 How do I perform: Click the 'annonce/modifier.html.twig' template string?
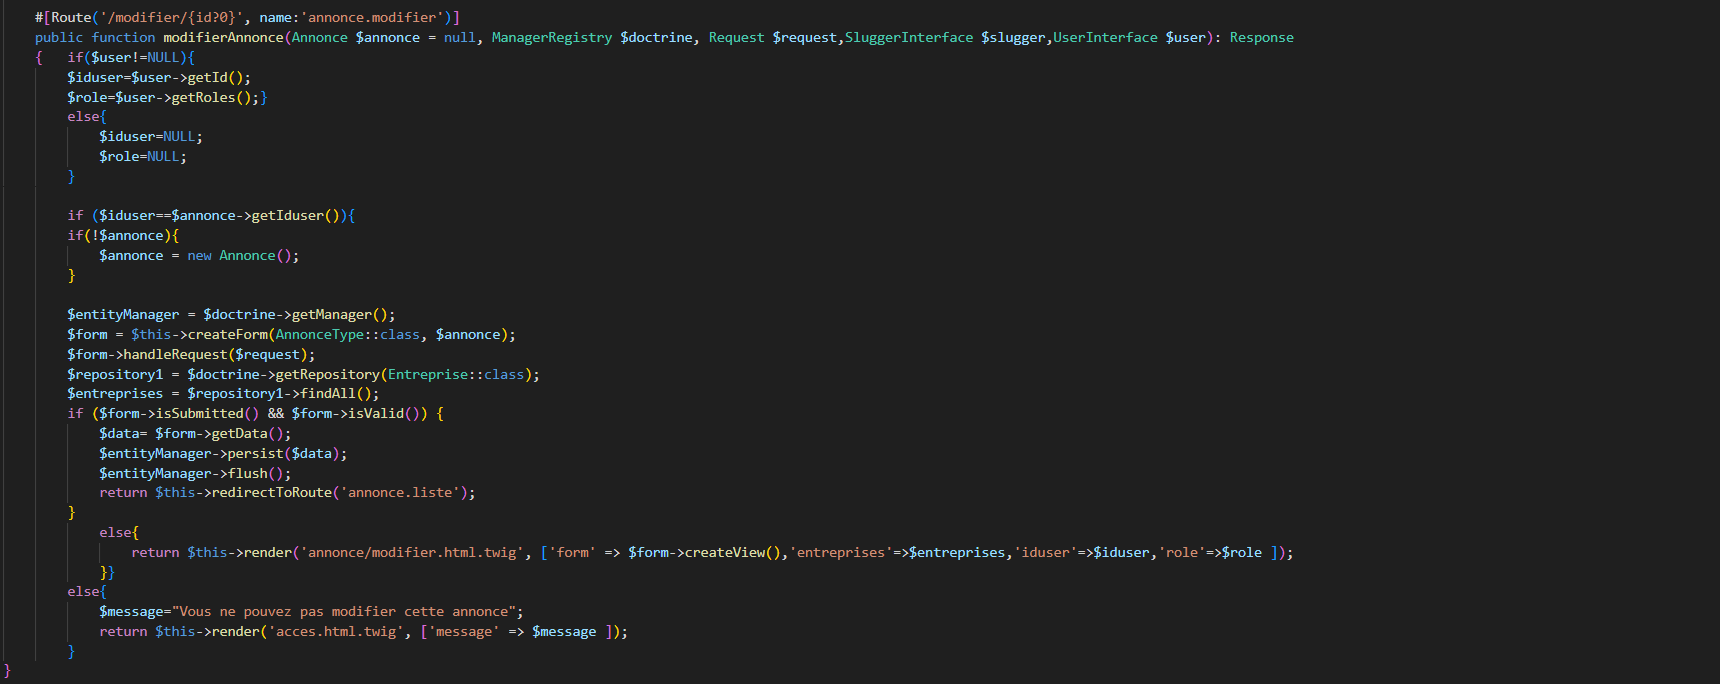click(412, 552)
